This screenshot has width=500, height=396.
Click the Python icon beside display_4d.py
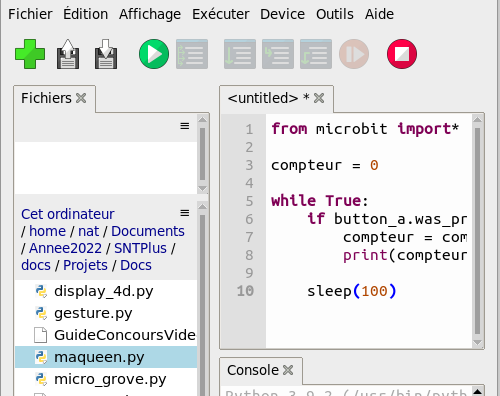point(41,291)
